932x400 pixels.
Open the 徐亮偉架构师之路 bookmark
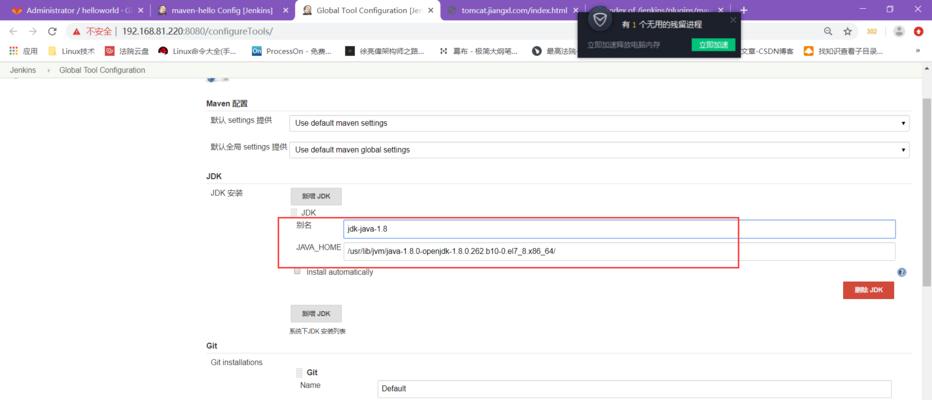pos(385,51)
